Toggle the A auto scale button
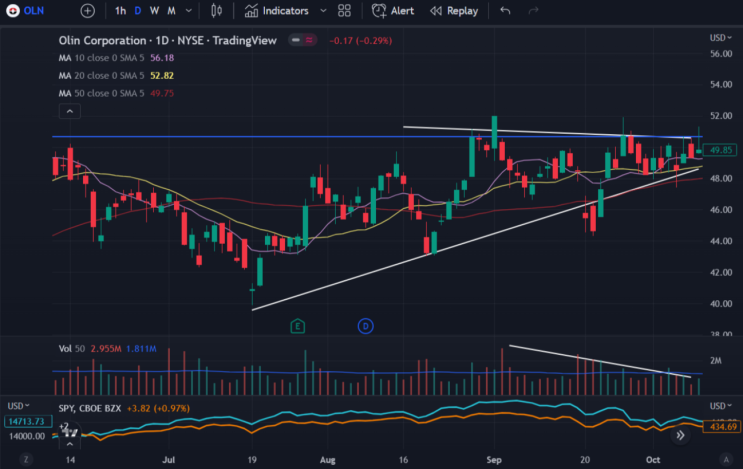 (x=726, y=459)
